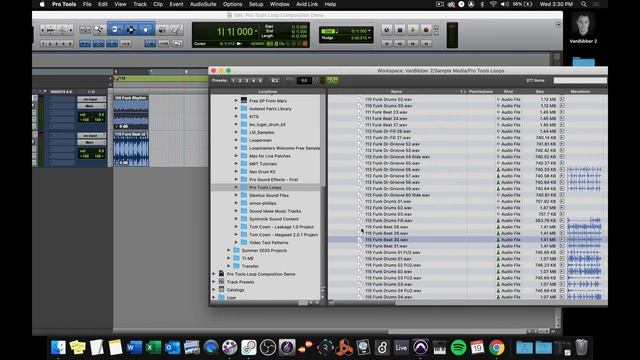Click the Workspace search field
Viewport: 640px width, 360px height.
point(580,80)
